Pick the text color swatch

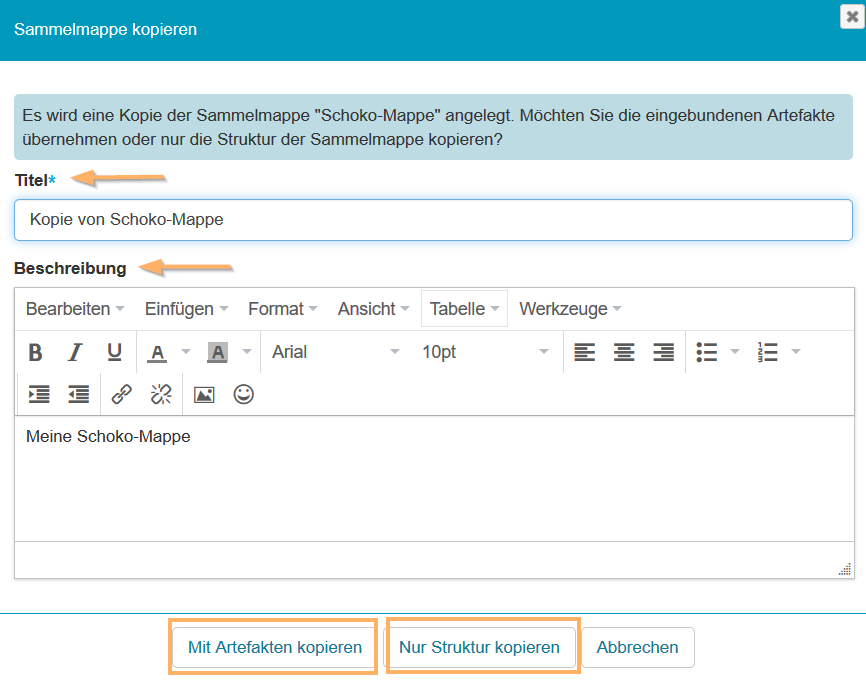click(157, 352)
